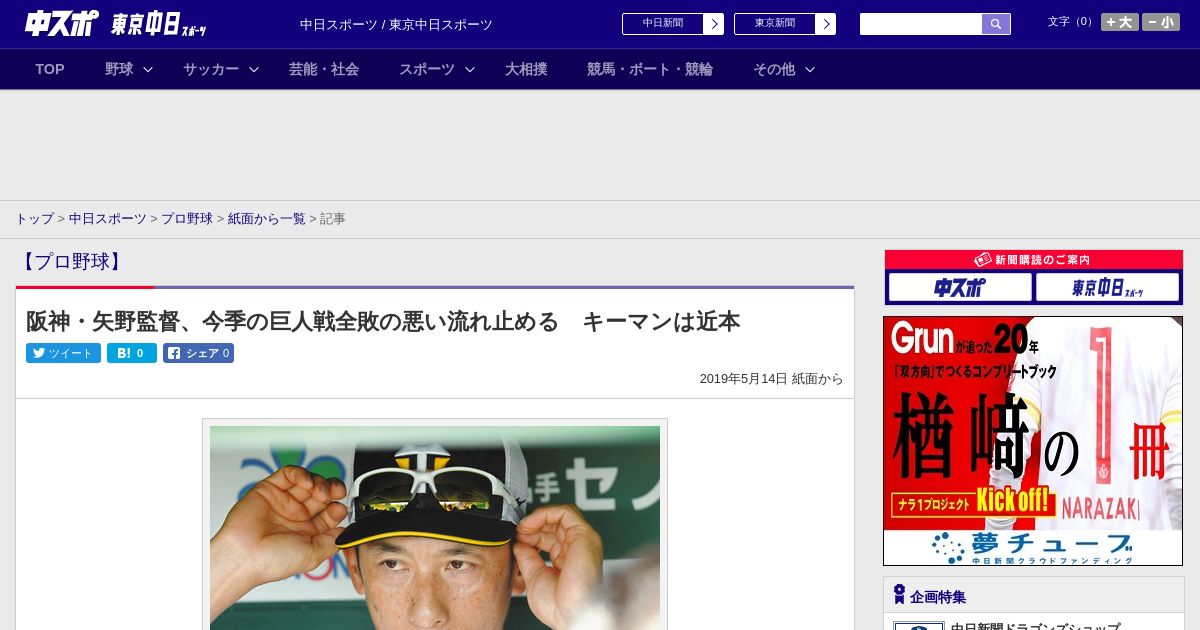Viewport: 1200px width, 630px height.
Task: Open the 競馬・ボート・競輪 menu item
Action: coord(650,69)
